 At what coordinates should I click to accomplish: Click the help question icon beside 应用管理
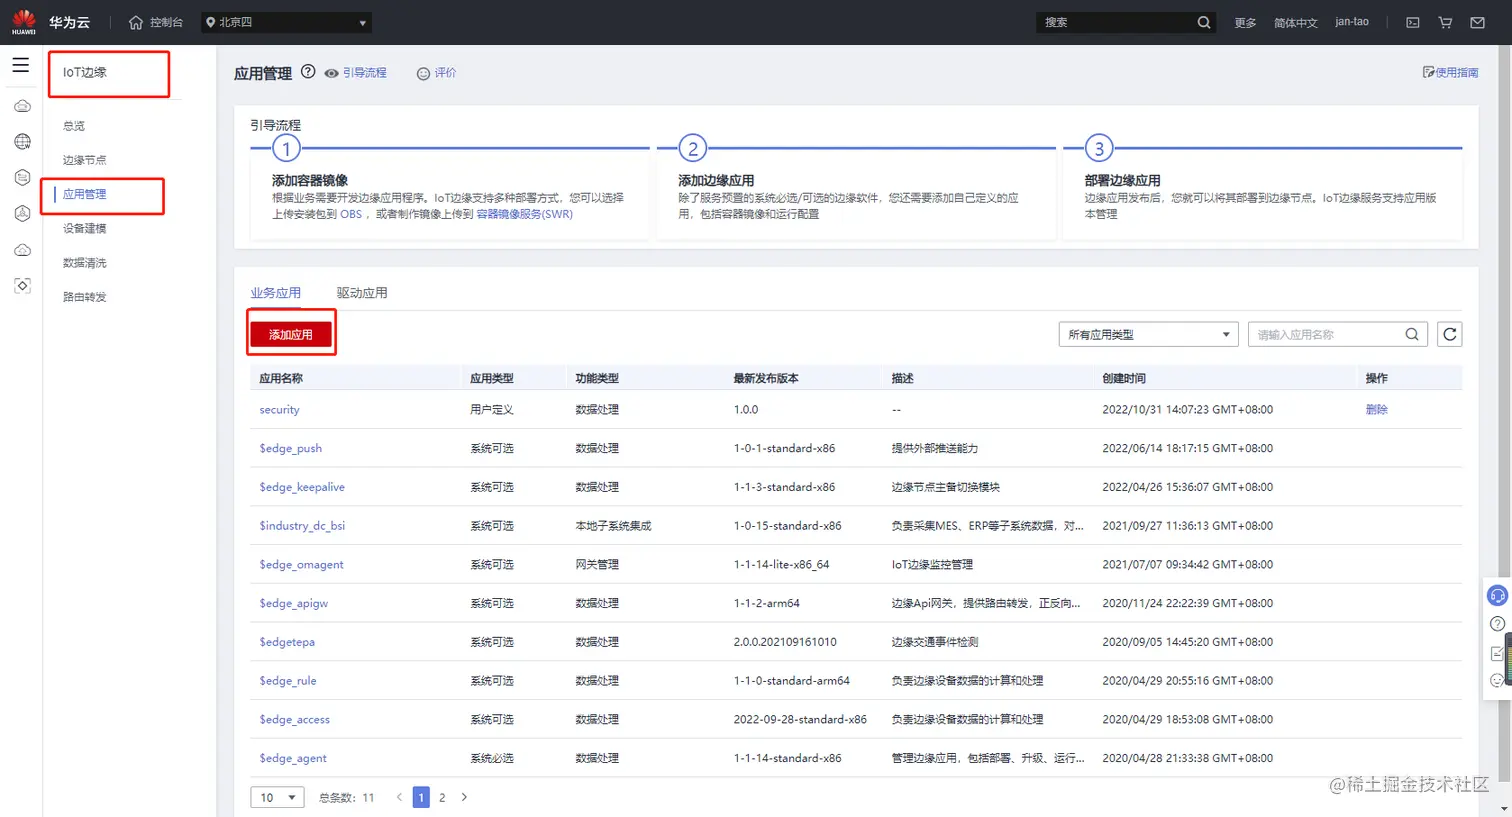pyautogui.click(x=308, y=72)
